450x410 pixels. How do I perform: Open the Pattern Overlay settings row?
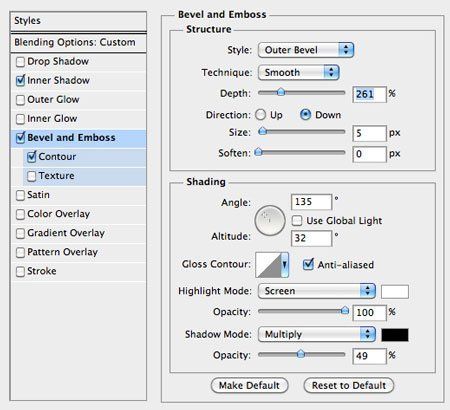pos(79,252)
